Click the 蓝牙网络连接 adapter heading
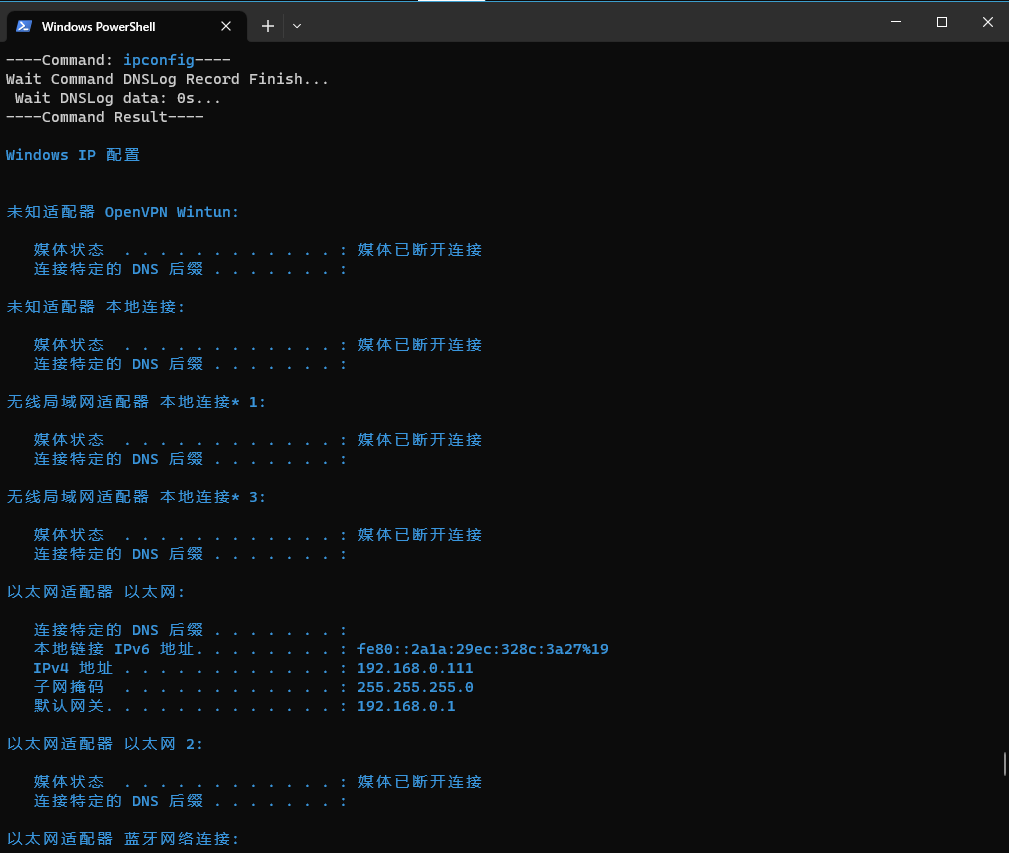 (123, 839)
